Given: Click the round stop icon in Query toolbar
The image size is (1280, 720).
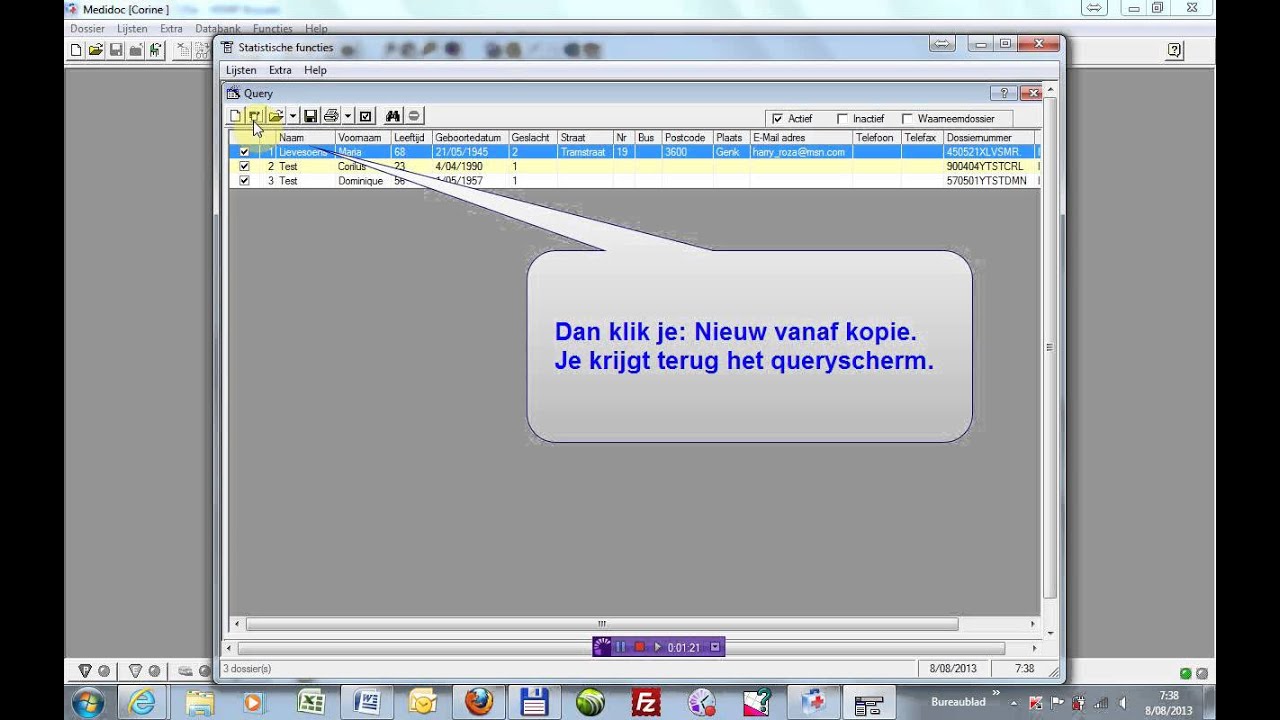Looking at the screenshot, I should (x=414, y=116).
